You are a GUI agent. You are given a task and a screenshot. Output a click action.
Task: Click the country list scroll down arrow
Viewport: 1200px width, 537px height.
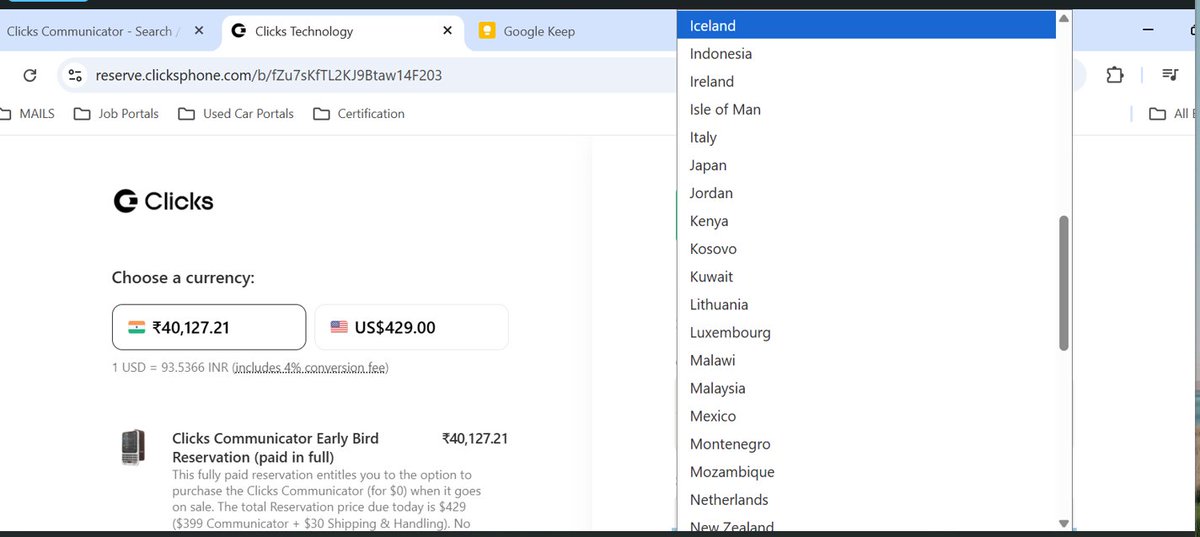pos(1064,523)
